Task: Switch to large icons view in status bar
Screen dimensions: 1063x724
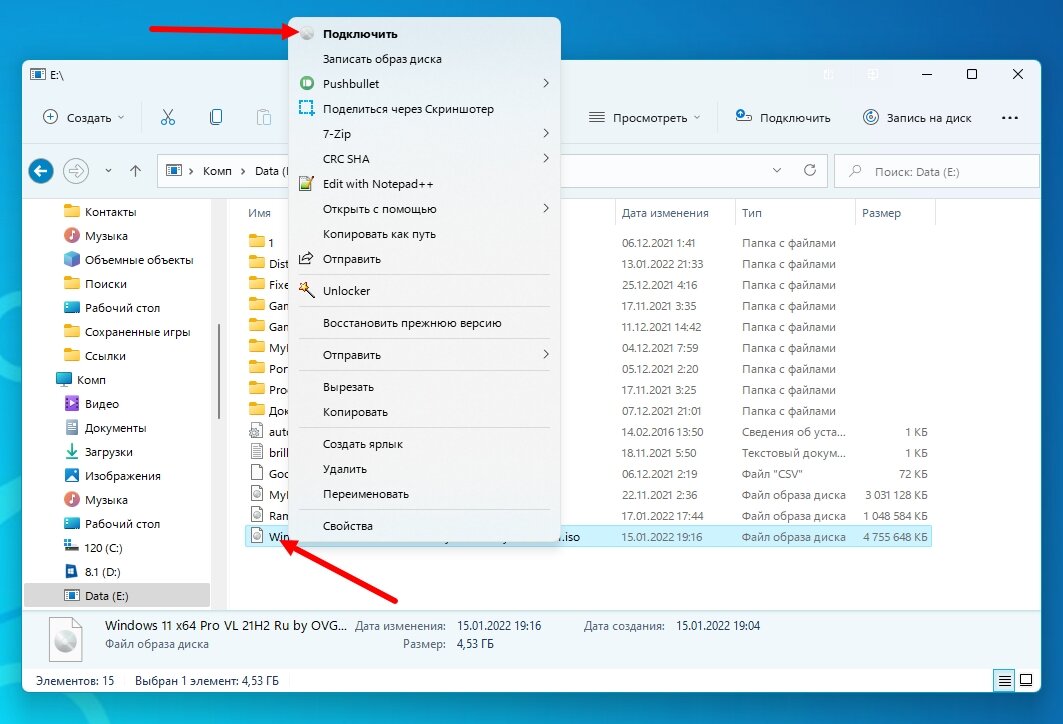Action: [1026, 680]
